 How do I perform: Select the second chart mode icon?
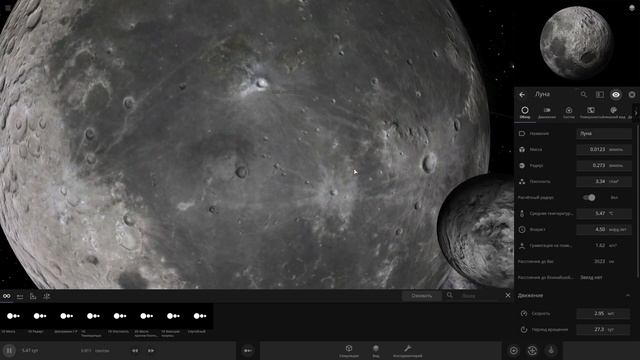20,296
